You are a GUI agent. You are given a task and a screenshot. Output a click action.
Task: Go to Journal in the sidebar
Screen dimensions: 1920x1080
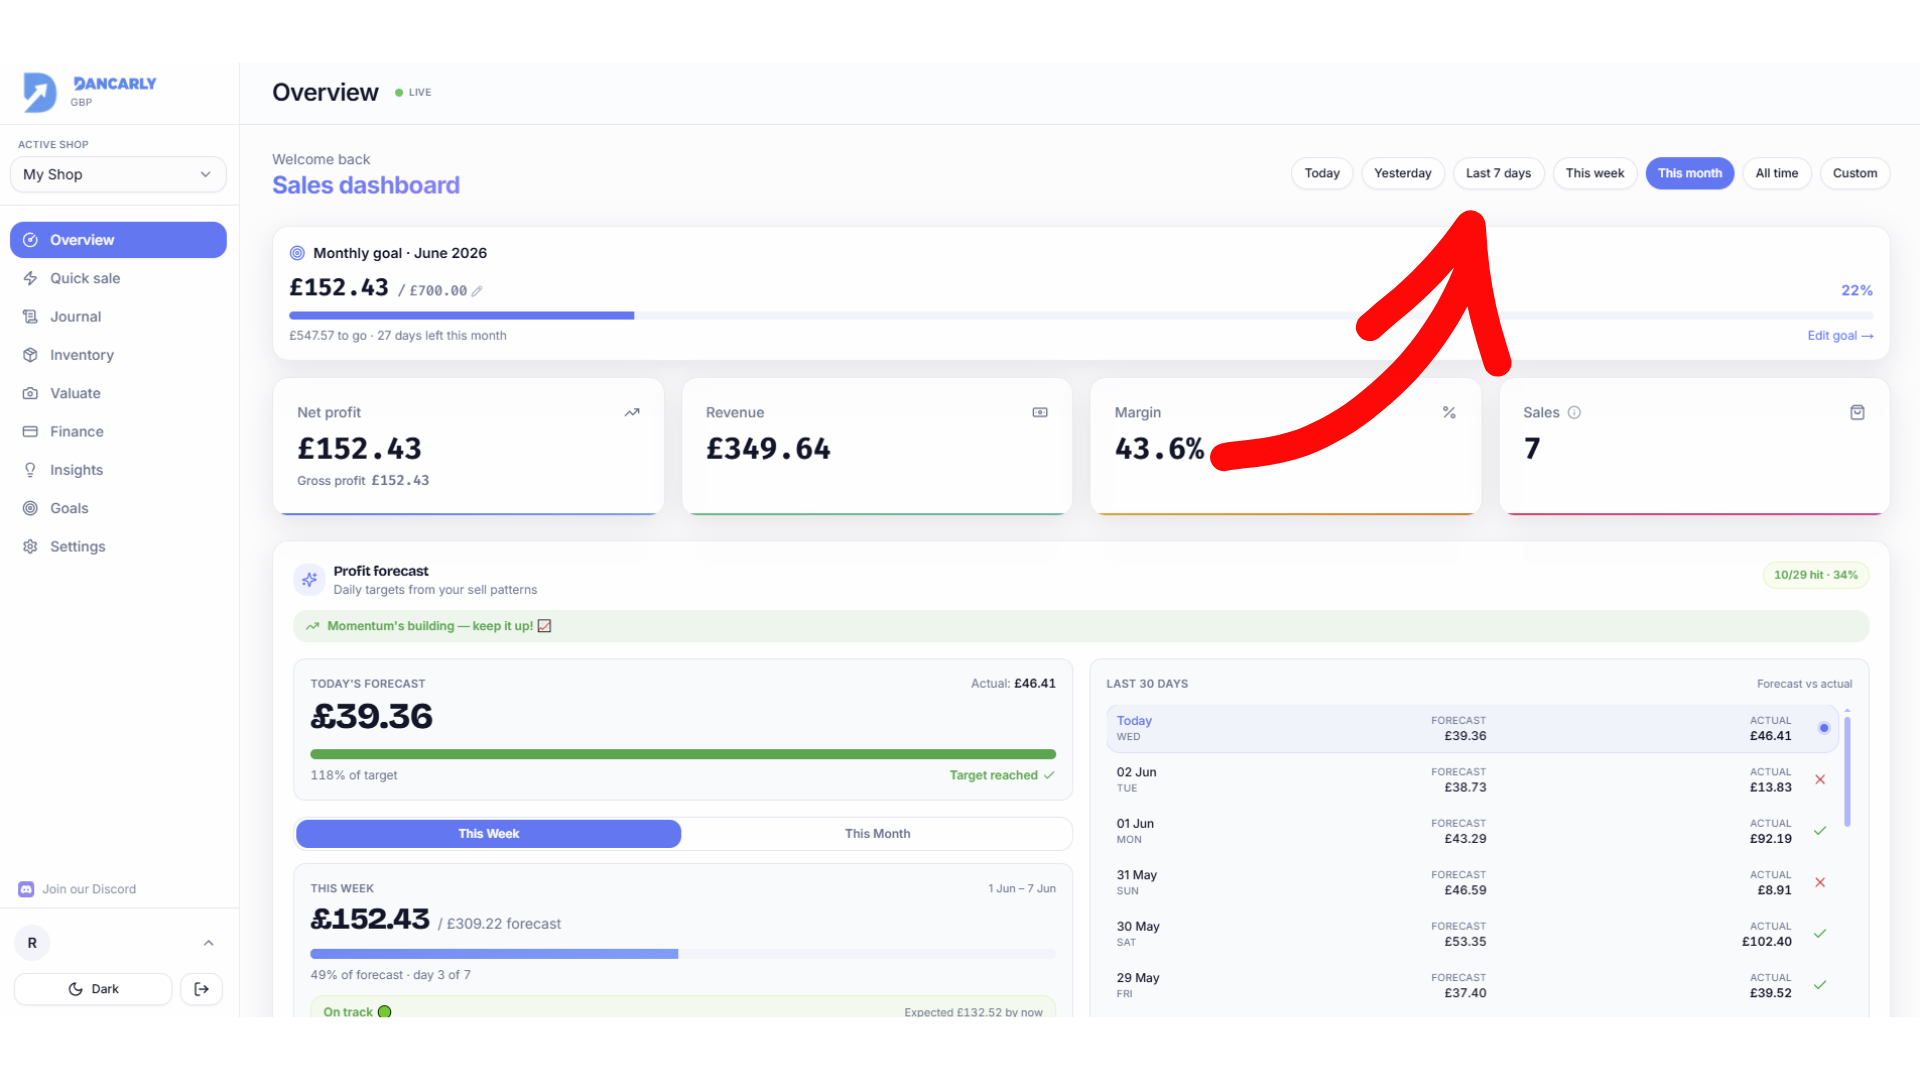[x=118, y=317]
